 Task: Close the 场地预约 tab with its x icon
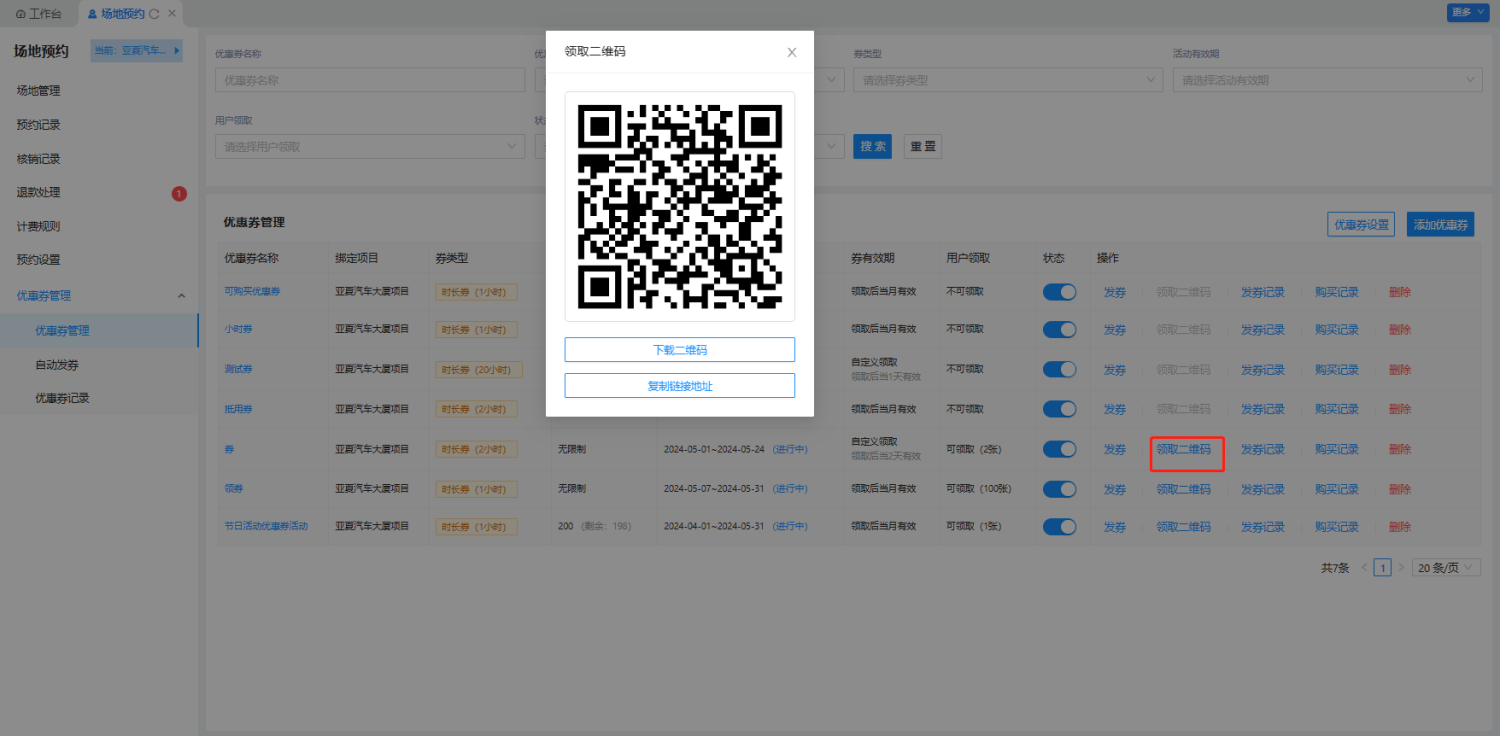coord(172,14)
